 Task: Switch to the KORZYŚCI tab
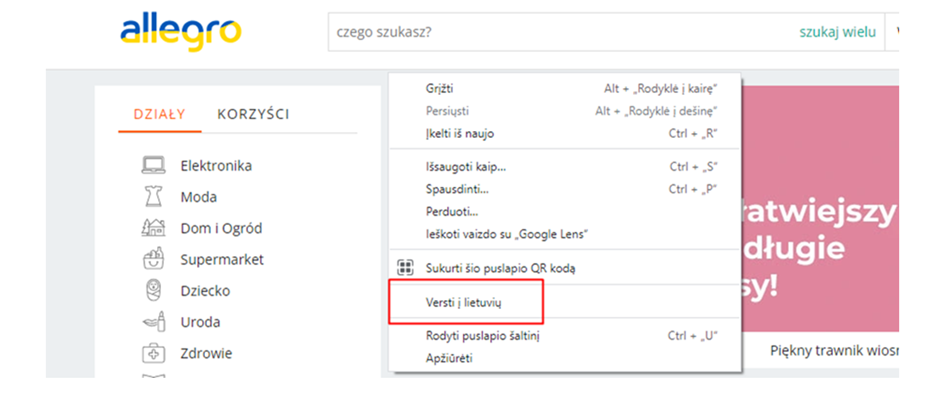(253, 114)
